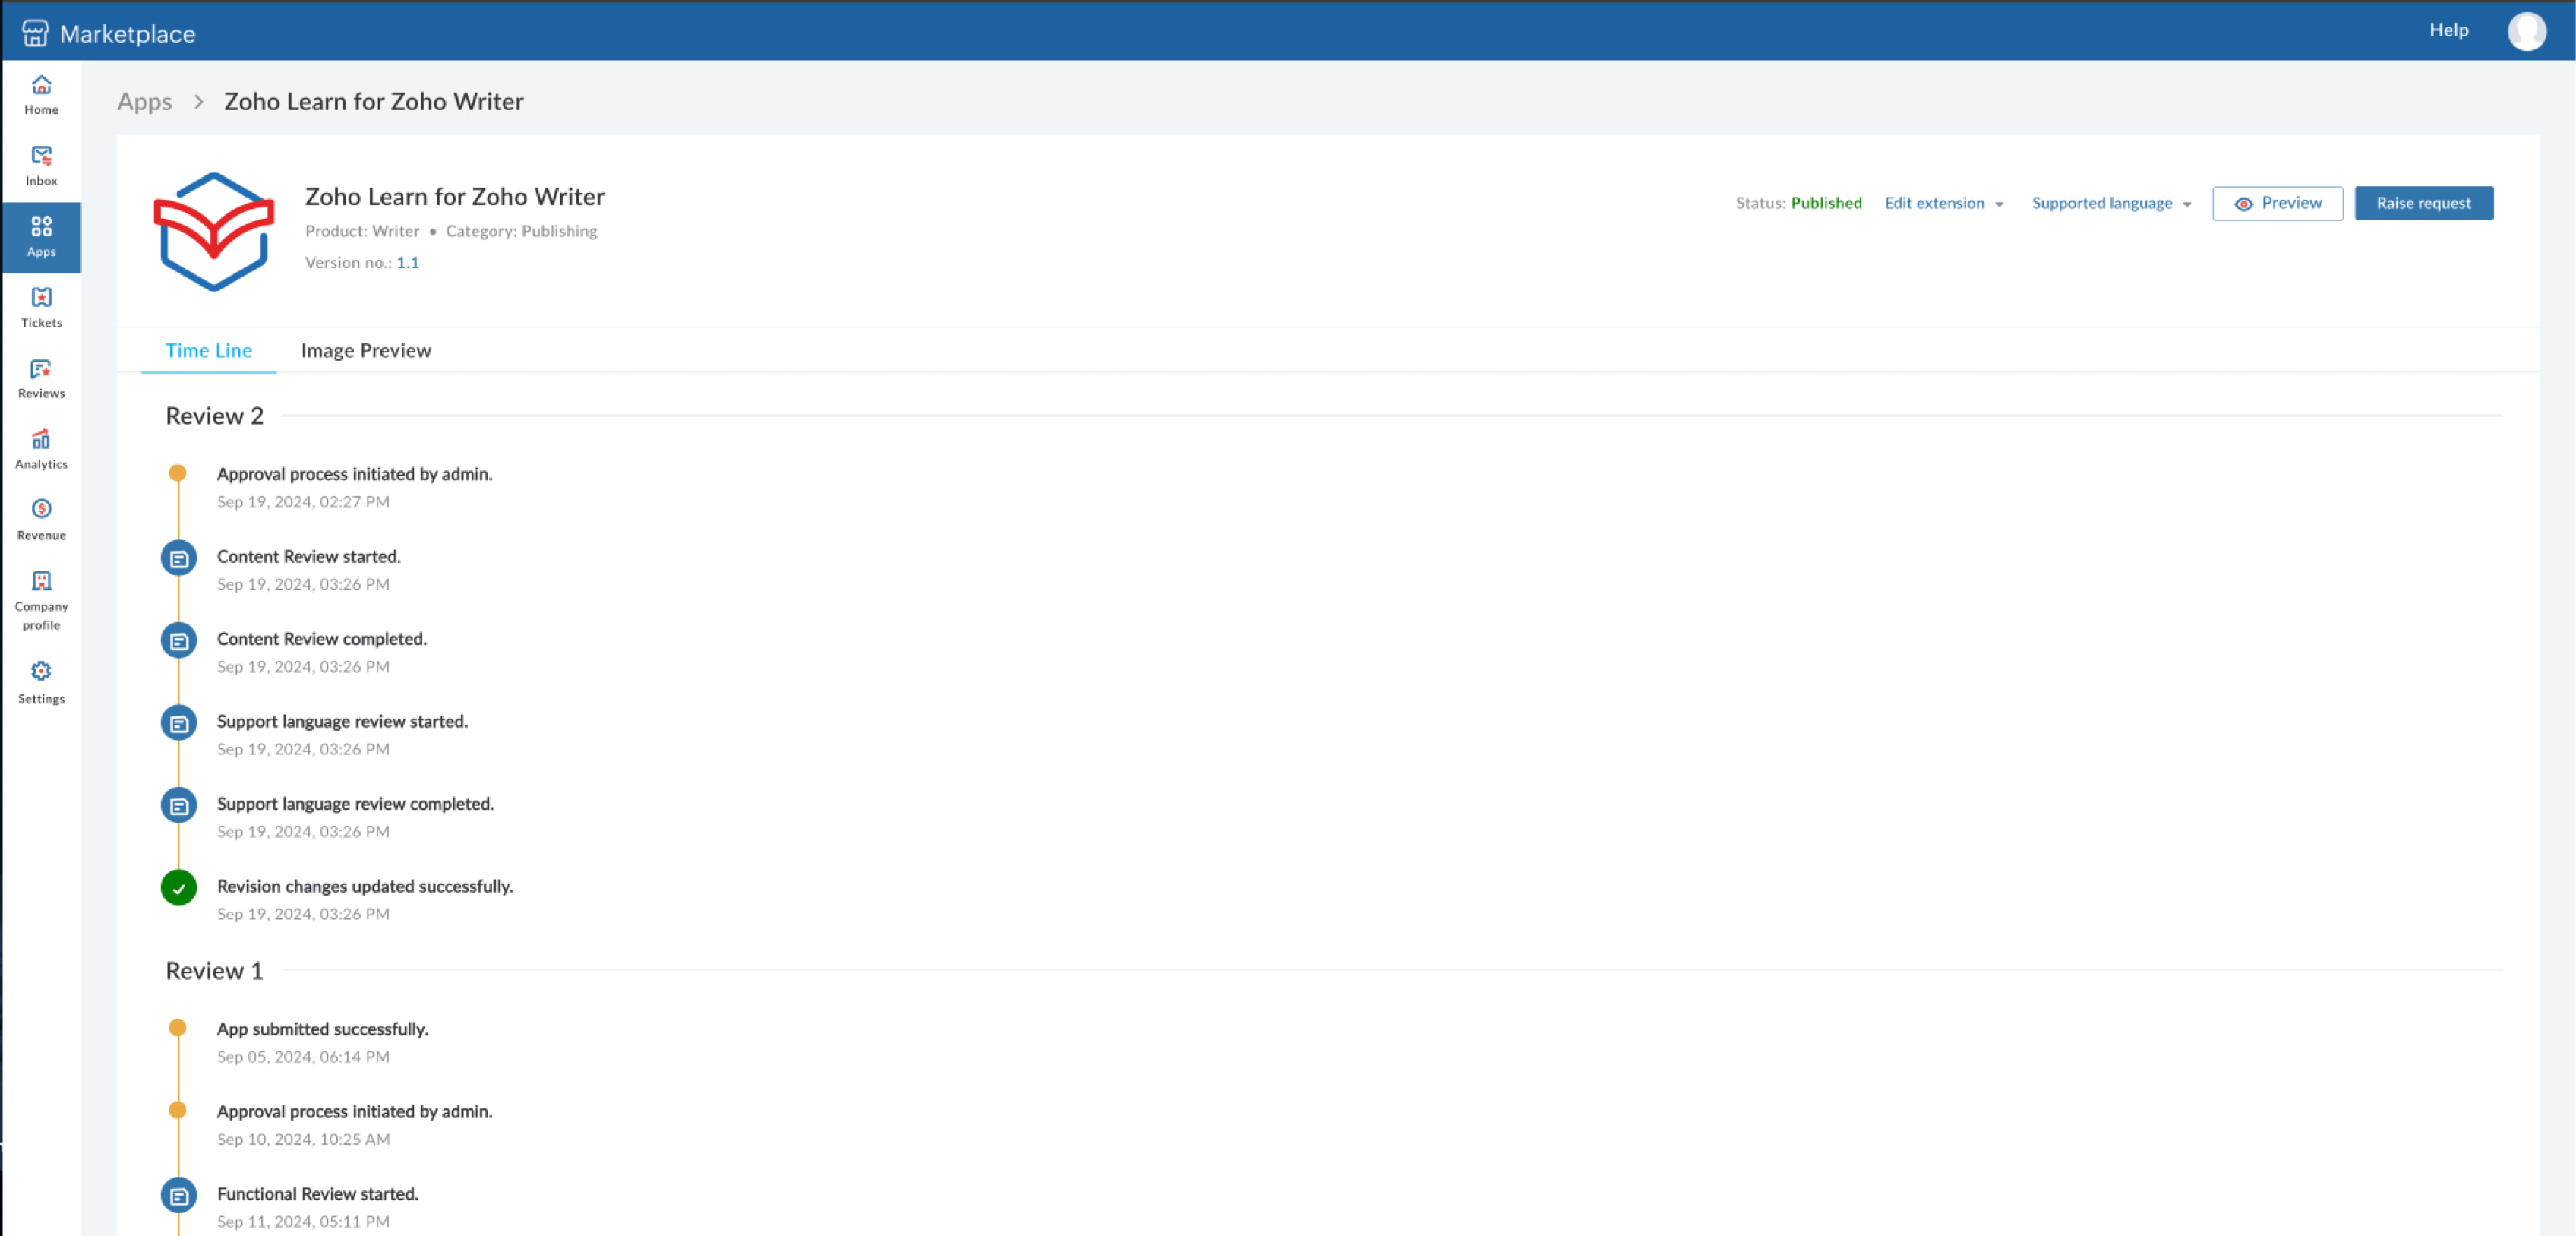Open Company profile page
2576x1236 pixels.
[x=41, y=600]
